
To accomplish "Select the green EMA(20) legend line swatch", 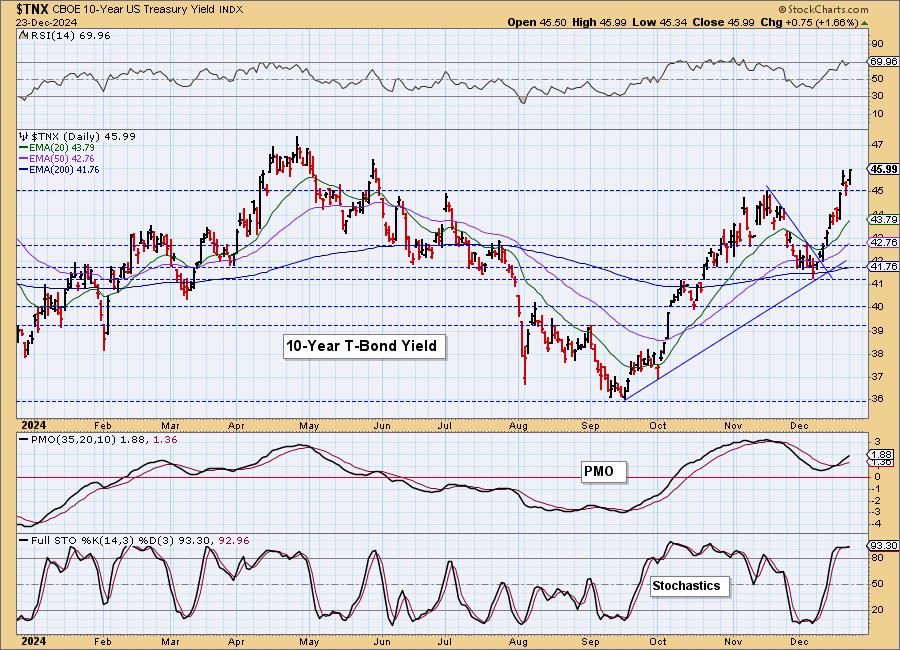I will point(24,148).
